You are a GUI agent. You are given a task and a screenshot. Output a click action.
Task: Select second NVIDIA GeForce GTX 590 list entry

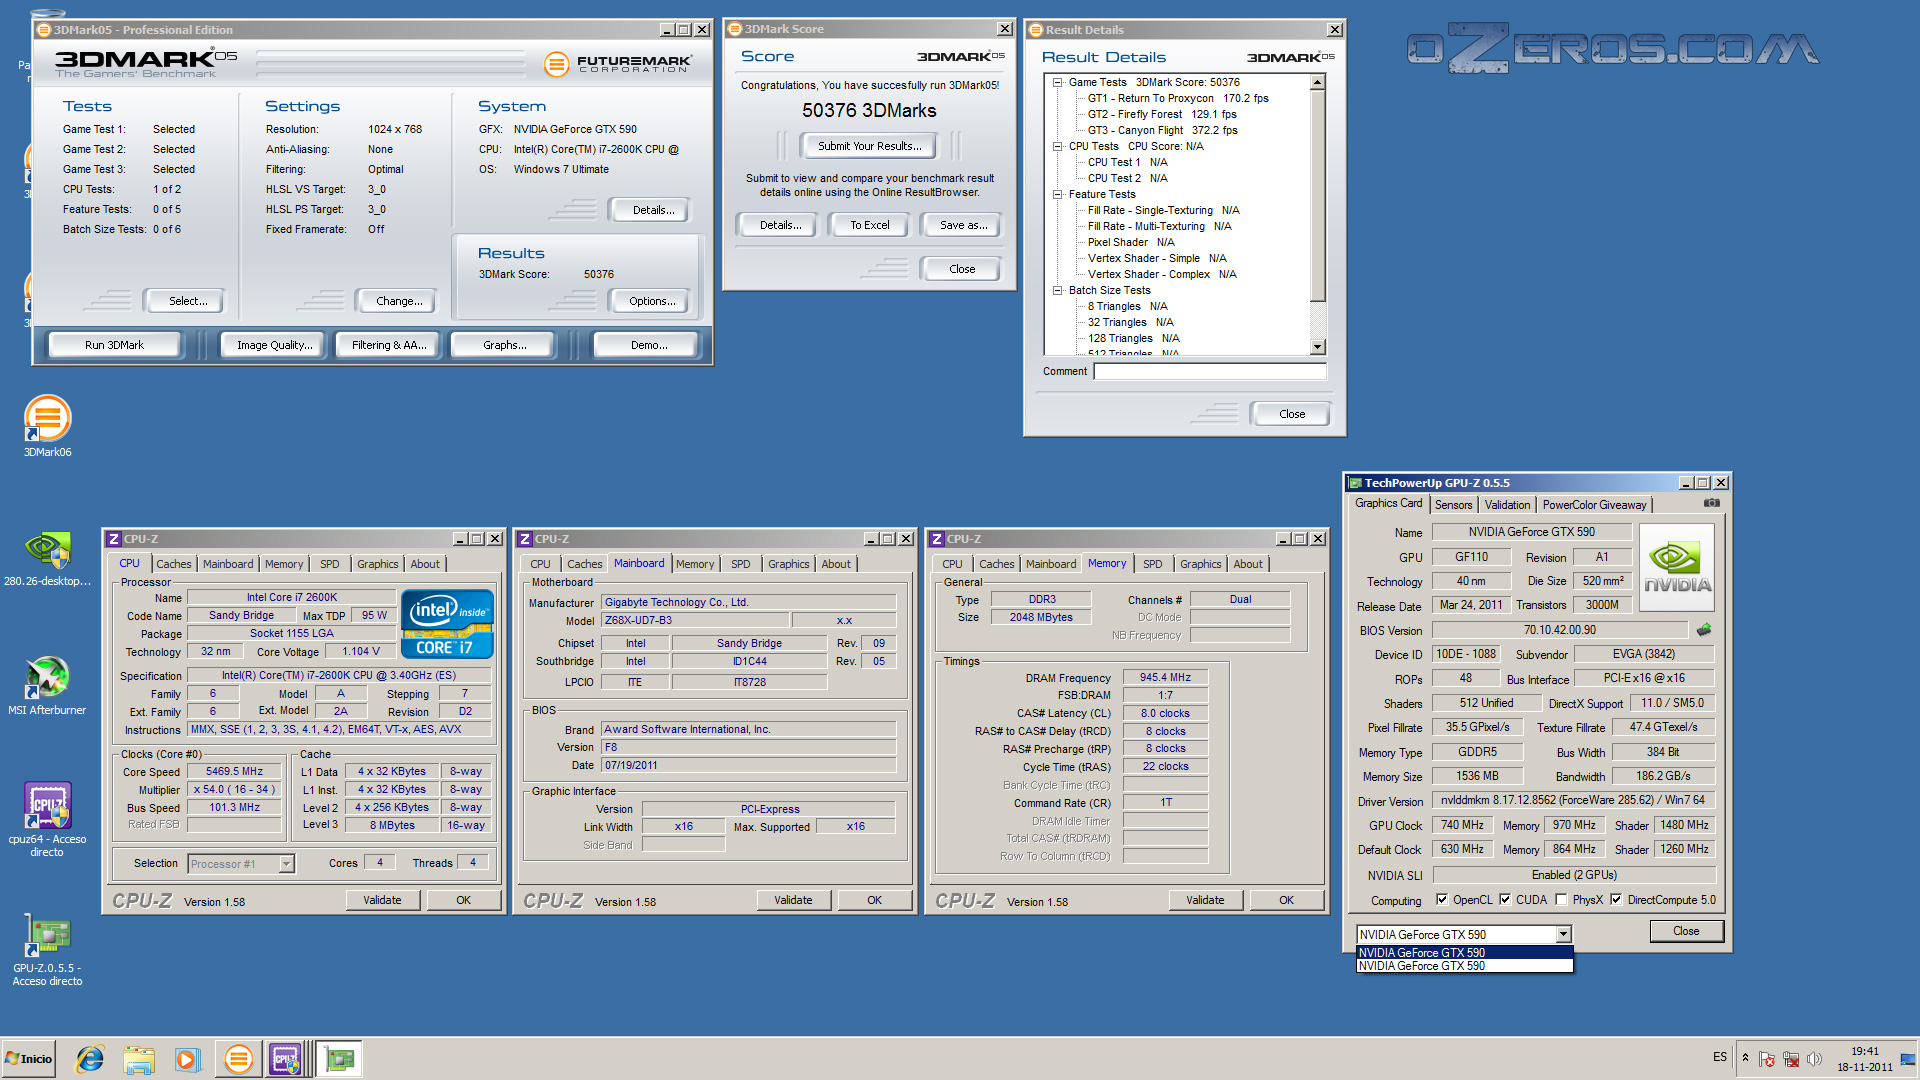click(x=1464, y=966)
